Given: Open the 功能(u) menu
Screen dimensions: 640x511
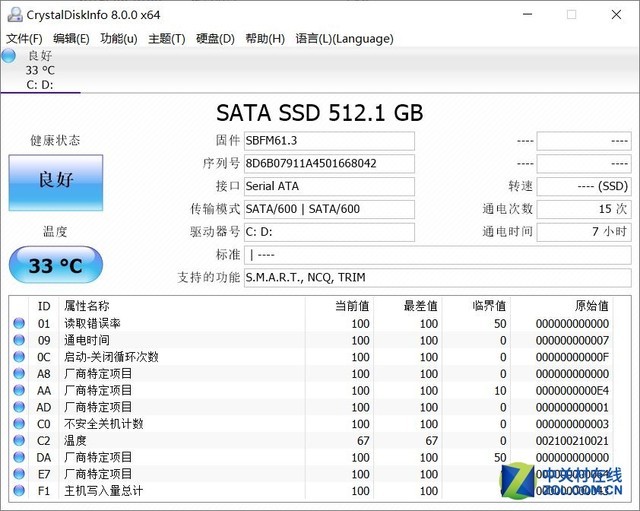Looking at the screenshot, I should pos(119,39).
